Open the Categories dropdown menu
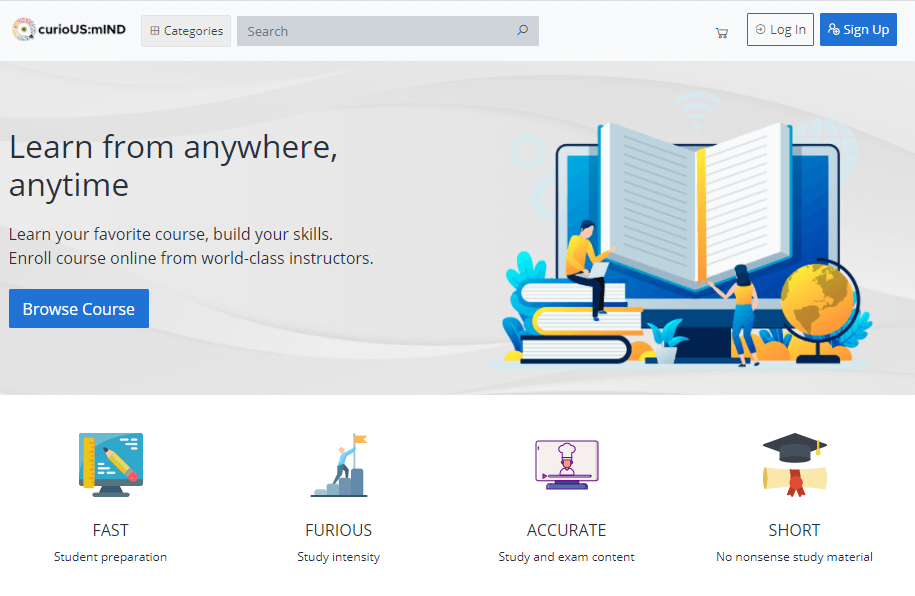Viewport: 915px width, 596px height. tap(186, 31)
